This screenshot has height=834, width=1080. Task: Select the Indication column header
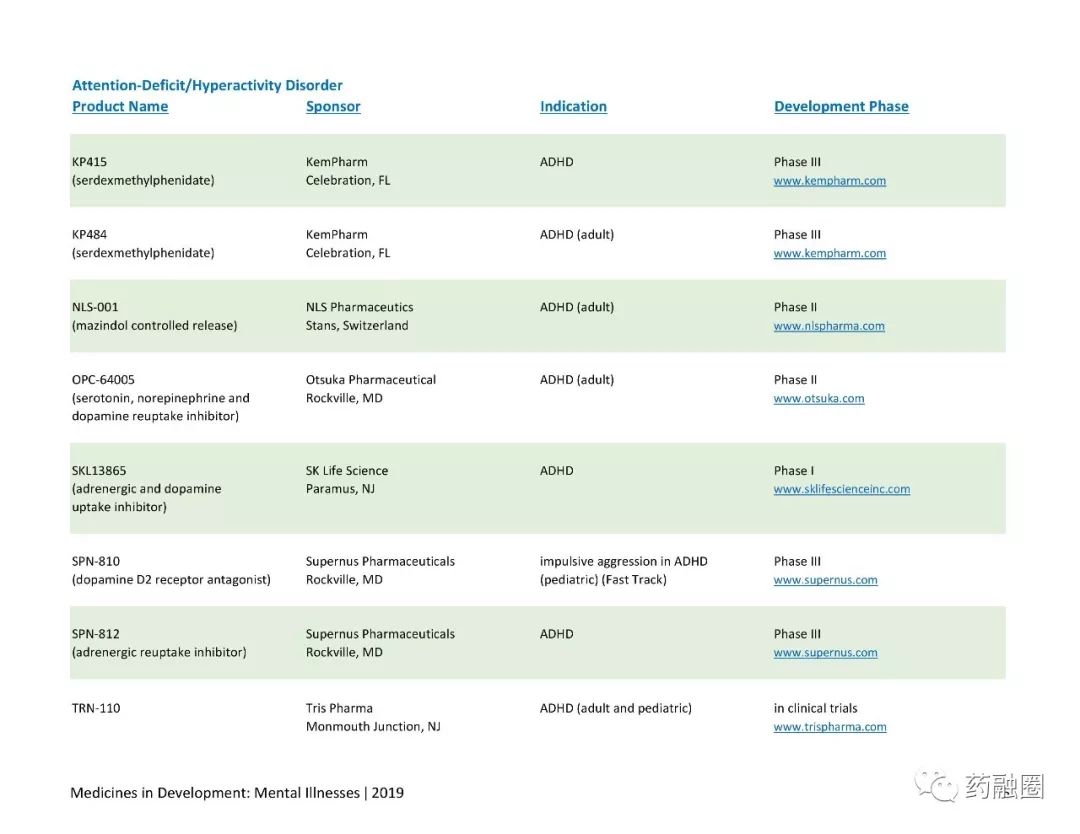(573, 106)
